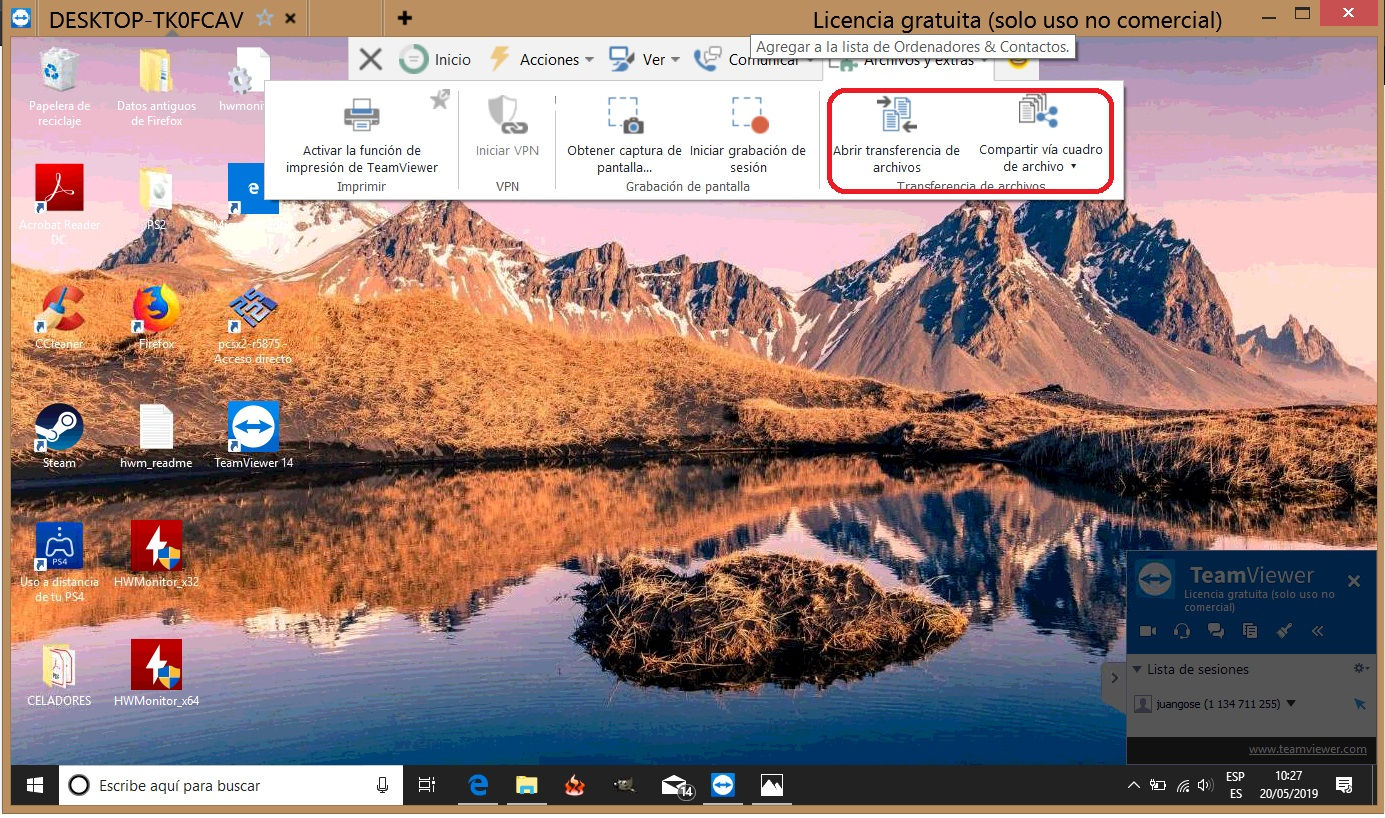
Task: Click the Windows taskbar search box
Action: click(x=230, y=786)
